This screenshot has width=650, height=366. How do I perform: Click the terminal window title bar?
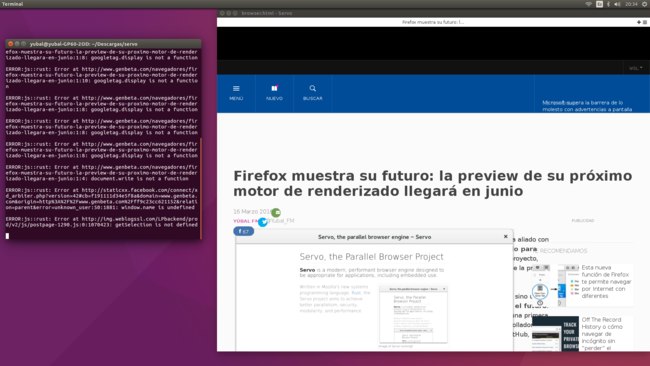104,44
